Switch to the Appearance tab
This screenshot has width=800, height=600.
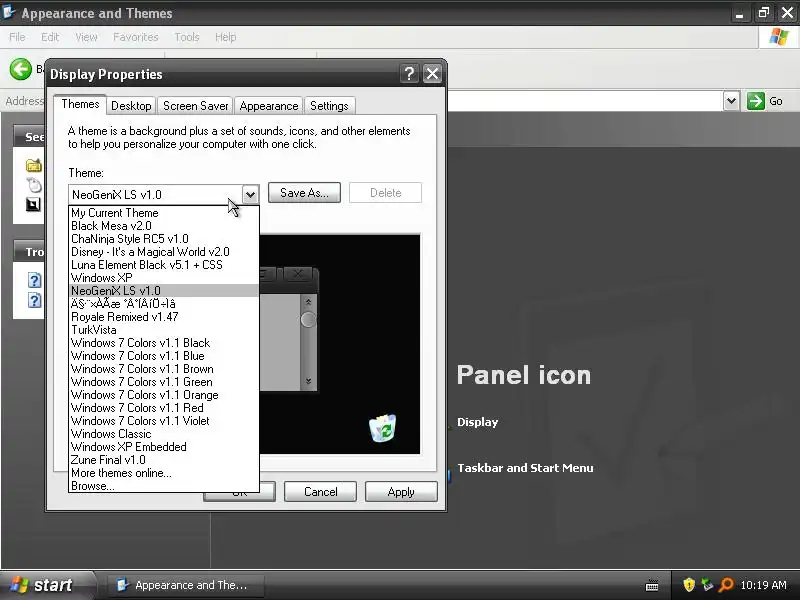[269, 106]
